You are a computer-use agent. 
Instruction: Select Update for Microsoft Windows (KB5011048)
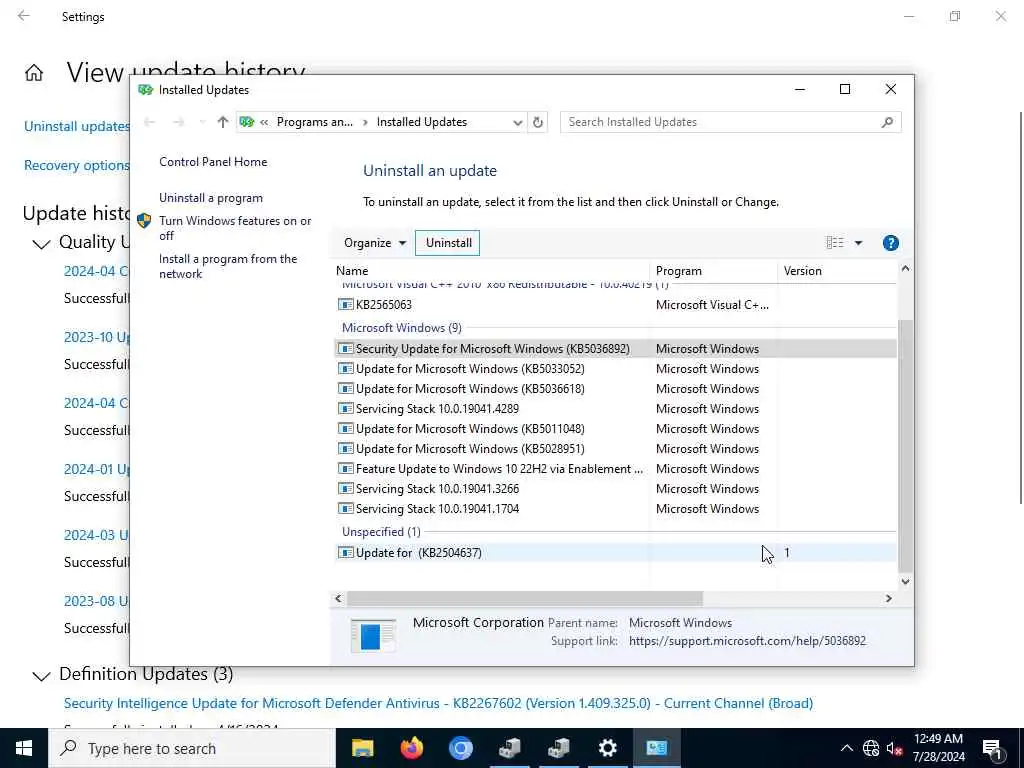[x=615, y=429]
